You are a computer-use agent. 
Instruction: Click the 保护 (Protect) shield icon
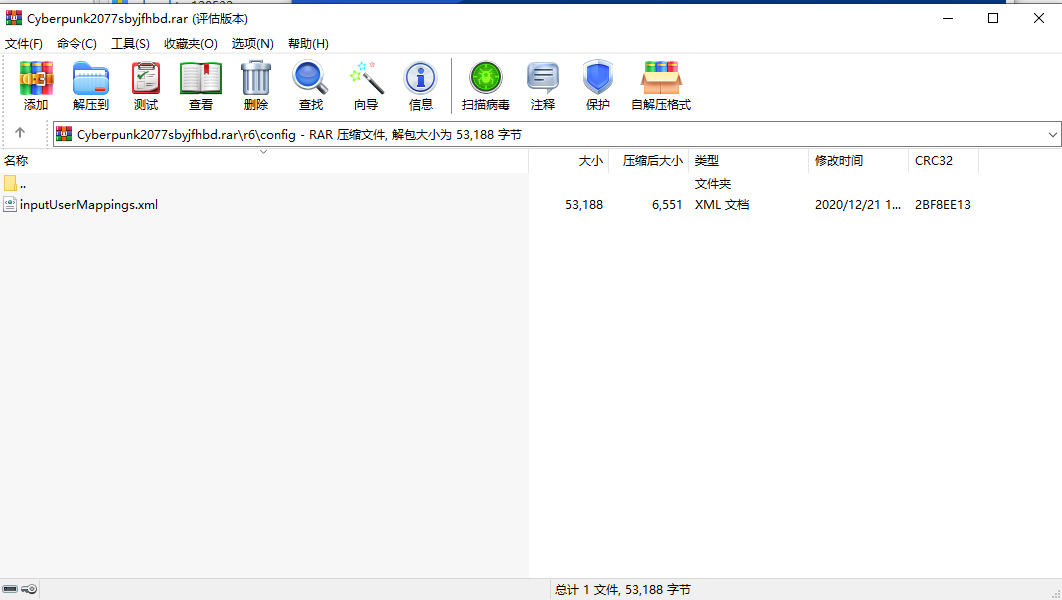597,85
